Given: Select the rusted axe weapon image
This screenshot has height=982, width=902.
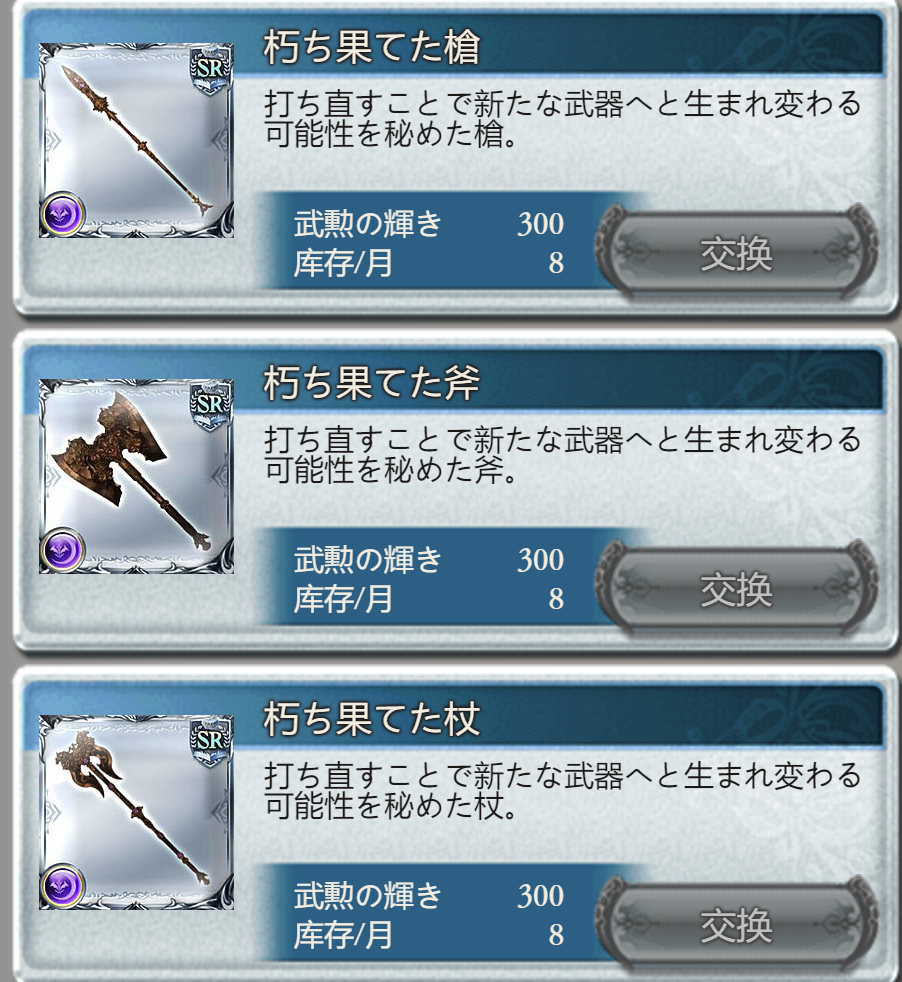Looking at the screenshot, I should [137, 476].
